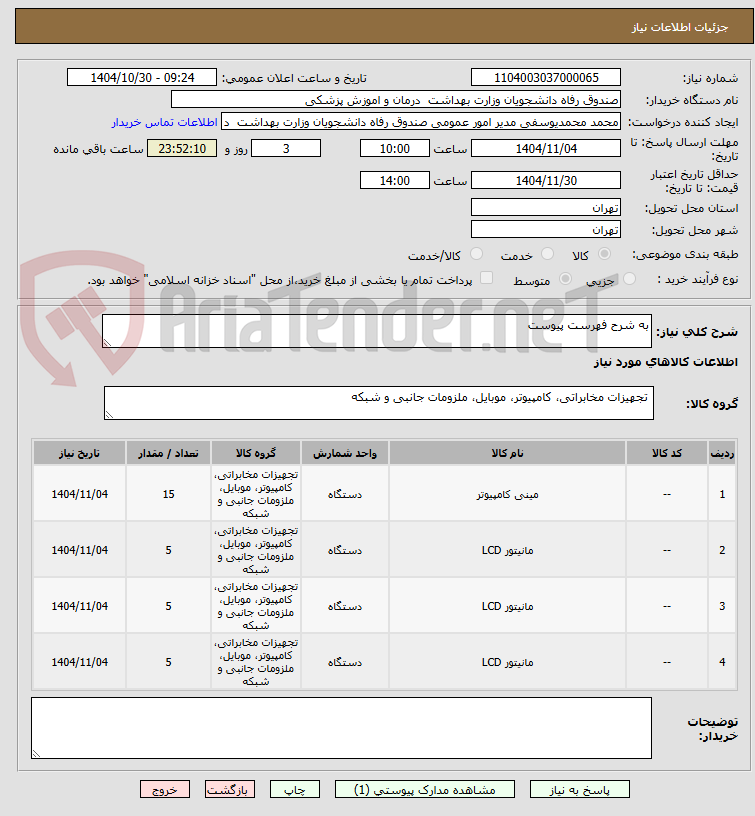Viewport: 755px width, 816px height.
Task: Click quantity 5 in row 2
Action: [x=168, y=550]
